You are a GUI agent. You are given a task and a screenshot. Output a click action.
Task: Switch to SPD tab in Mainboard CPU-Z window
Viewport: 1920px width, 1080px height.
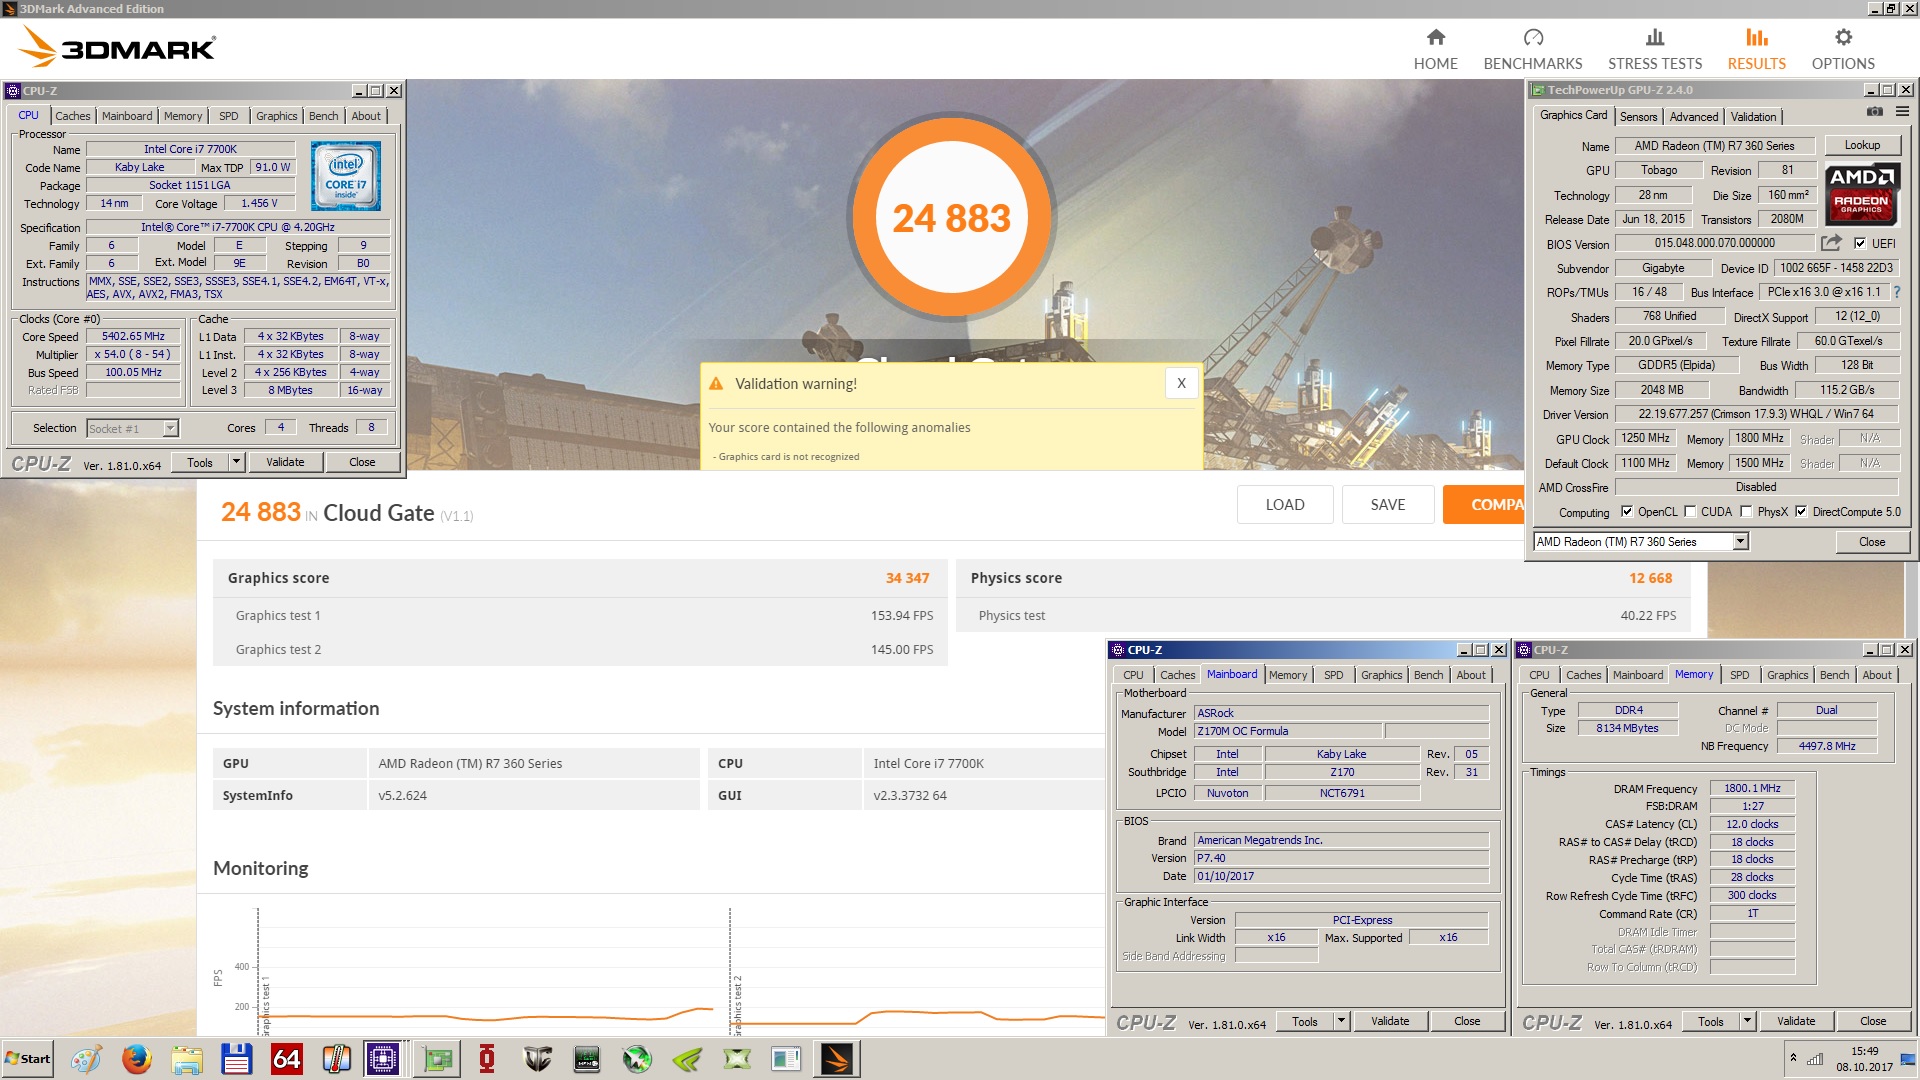click(x=1333, y=675)
